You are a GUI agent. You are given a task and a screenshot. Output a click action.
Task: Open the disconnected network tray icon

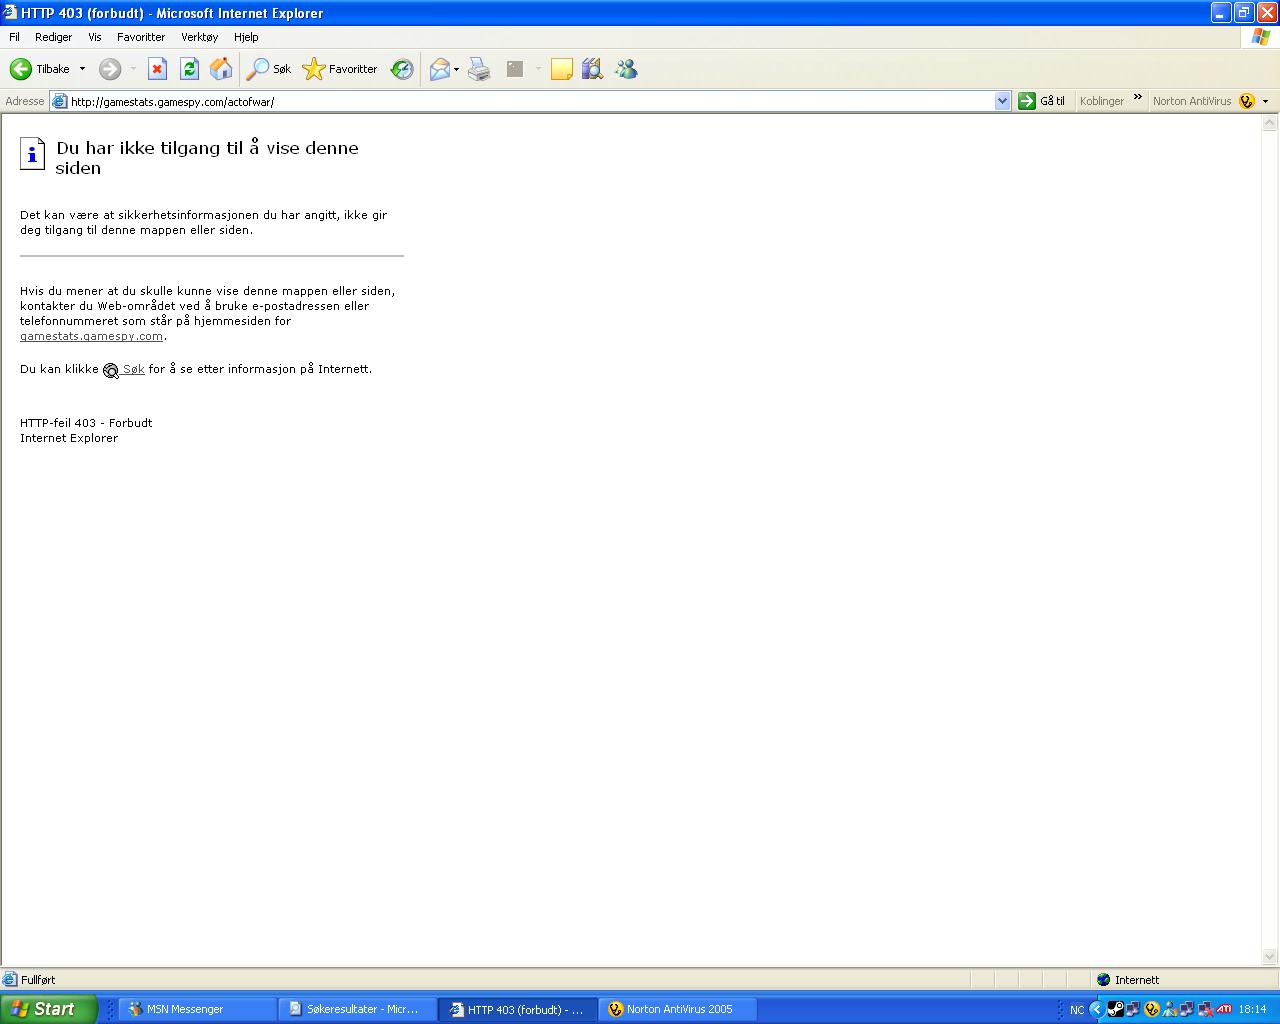pos(1206,1009)
